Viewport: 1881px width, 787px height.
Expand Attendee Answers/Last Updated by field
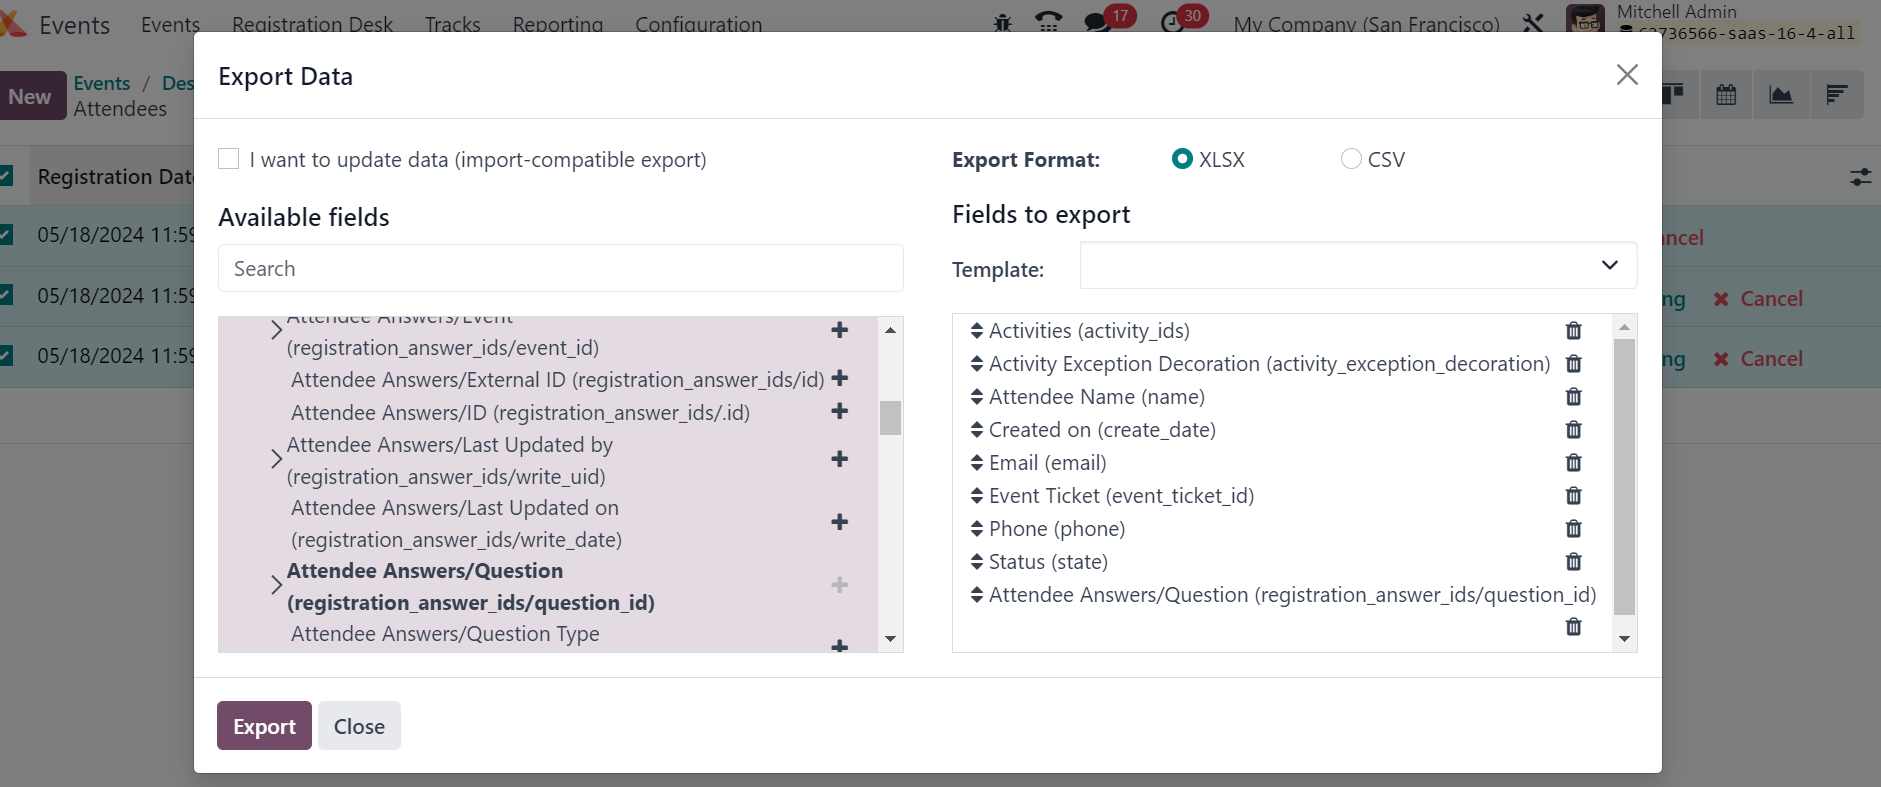276,459
